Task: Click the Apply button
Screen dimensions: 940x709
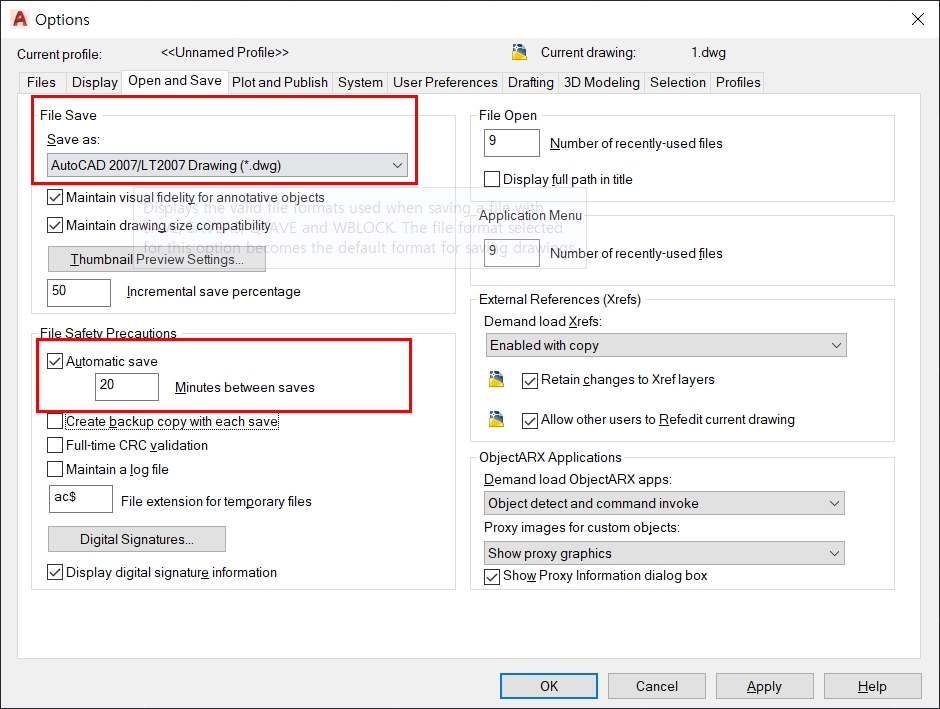Action: click(764, 686)
